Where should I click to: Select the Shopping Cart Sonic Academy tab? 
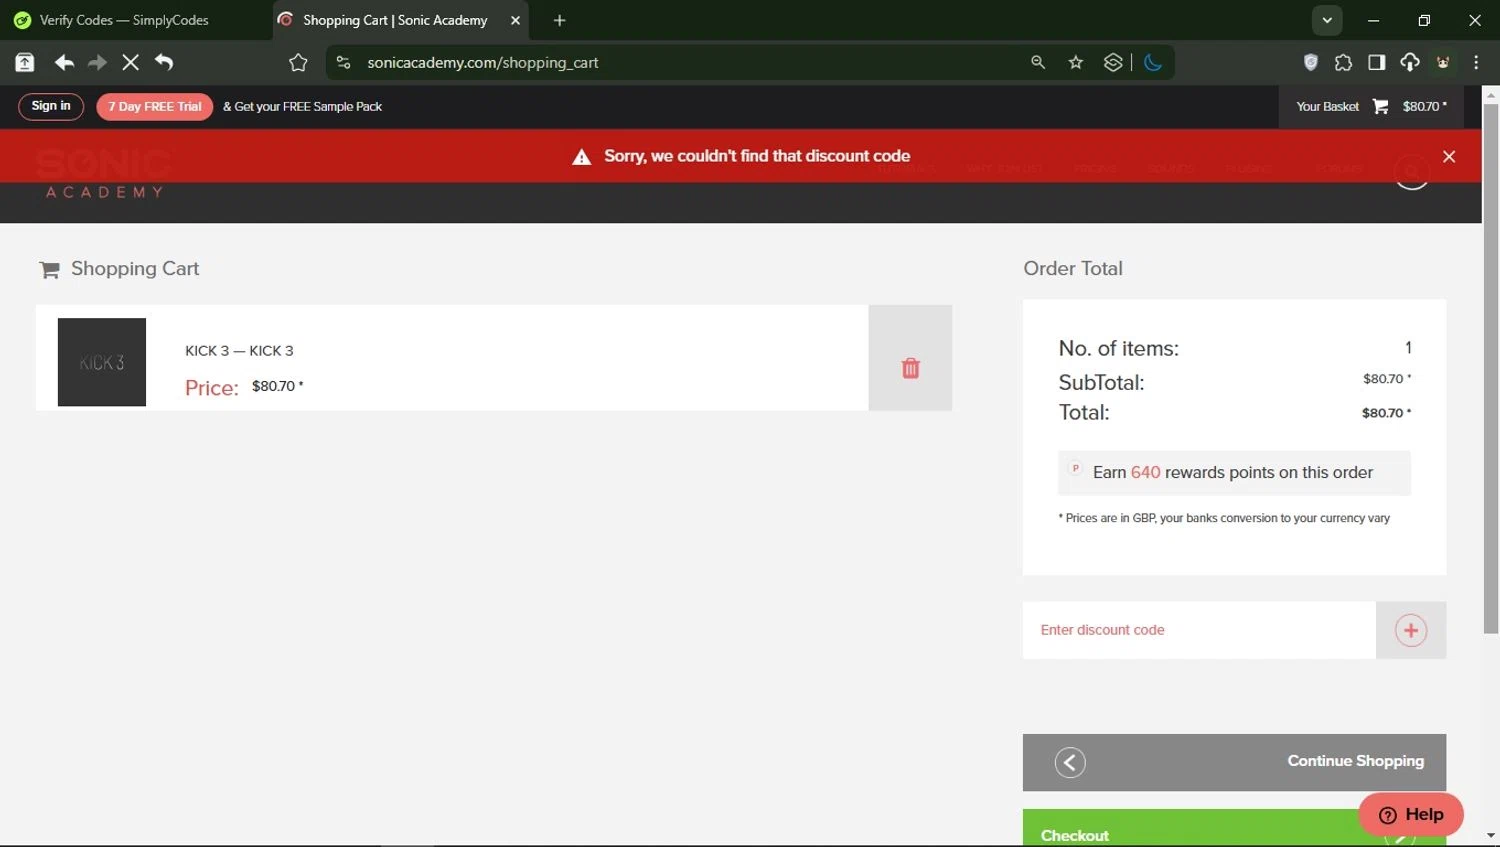click(394, 20)
